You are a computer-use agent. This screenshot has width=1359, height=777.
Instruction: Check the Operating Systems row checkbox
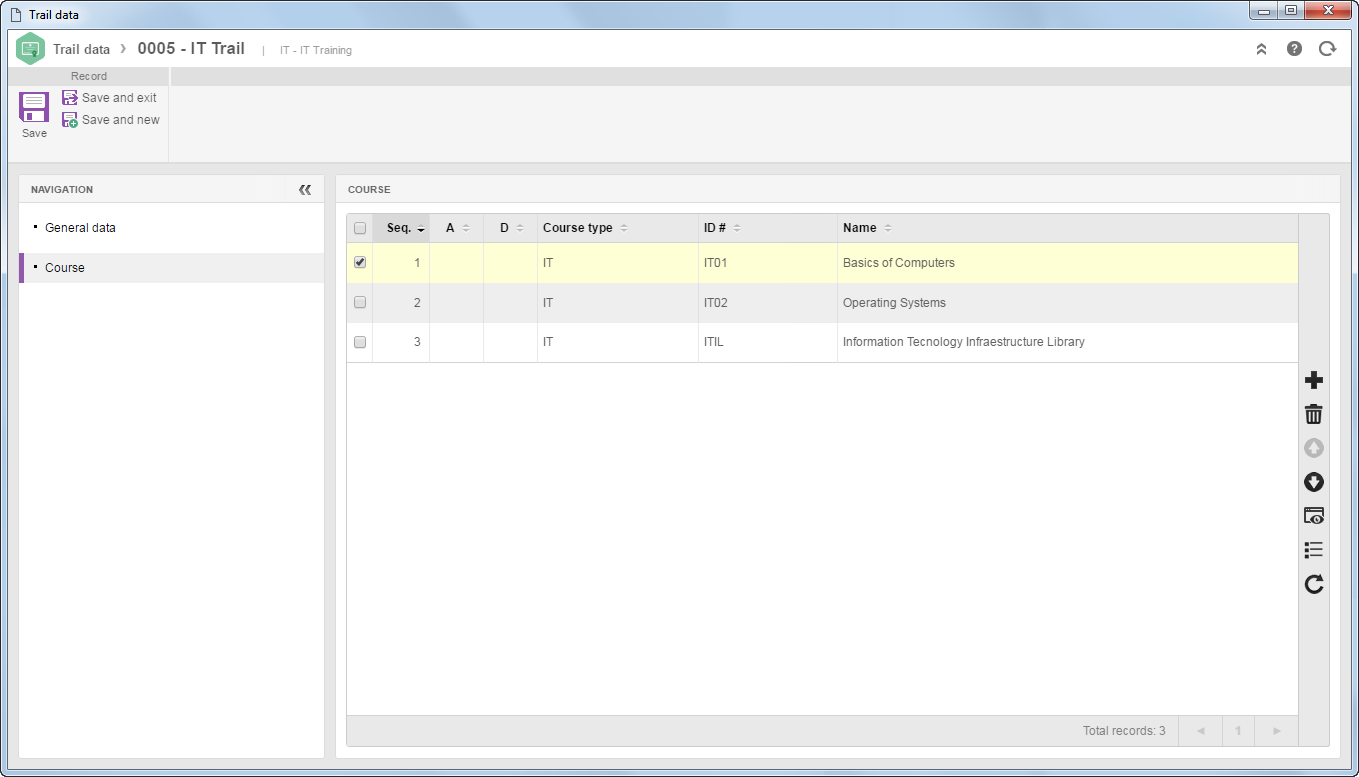point(360,302)
